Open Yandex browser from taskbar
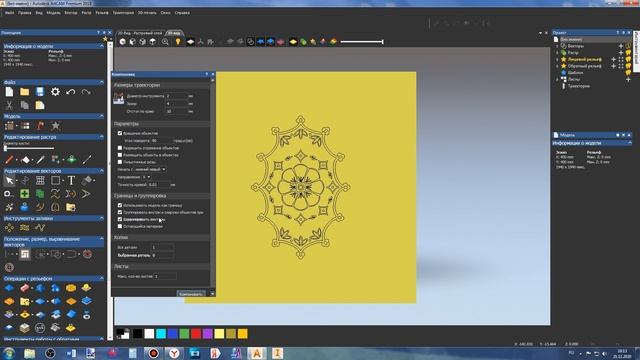640x360 pixels. pyautogui.click(x=174, y=353)
